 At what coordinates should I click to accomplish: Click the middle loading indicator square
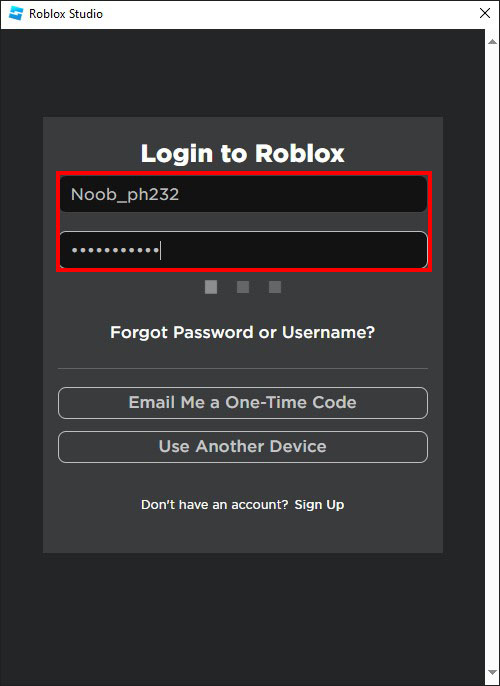243,287
